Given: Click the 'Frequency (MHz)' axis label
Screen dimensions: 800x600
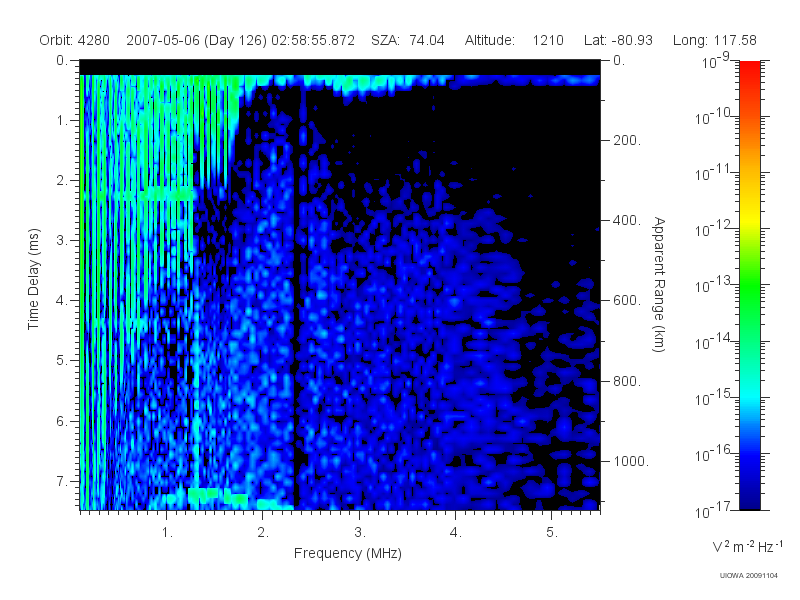Looking at the screenshot, I should (x=347, y=553).
